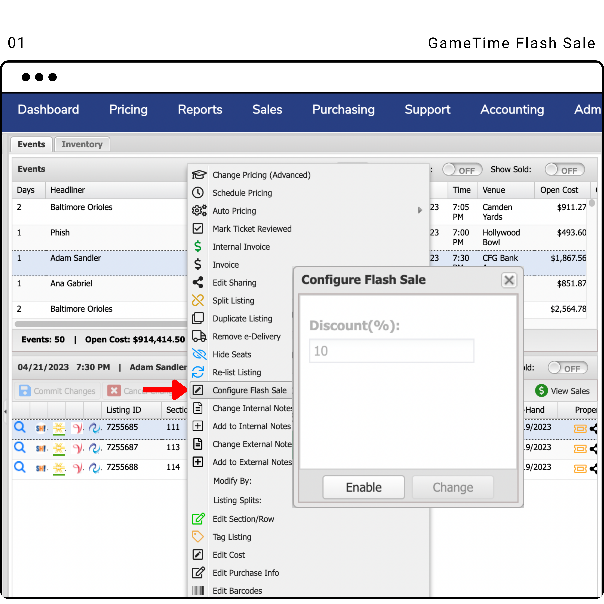Image resolution: width=604 pixels, height=604 pixels.
Task: Select the Events tab
Action: click(x=31, y=144)
